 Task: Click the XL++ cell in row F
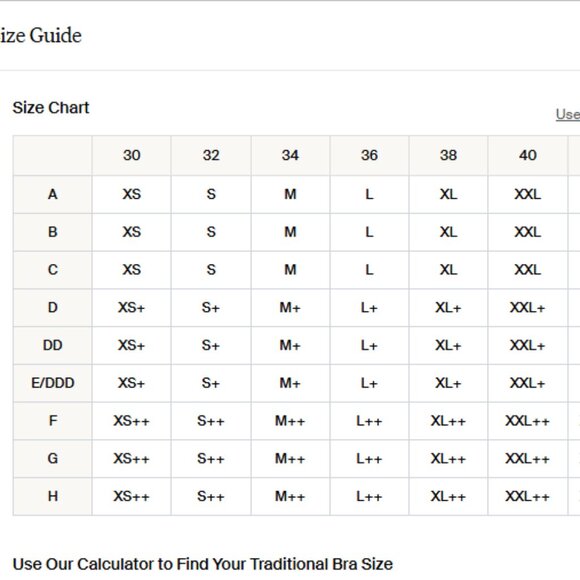448,421
